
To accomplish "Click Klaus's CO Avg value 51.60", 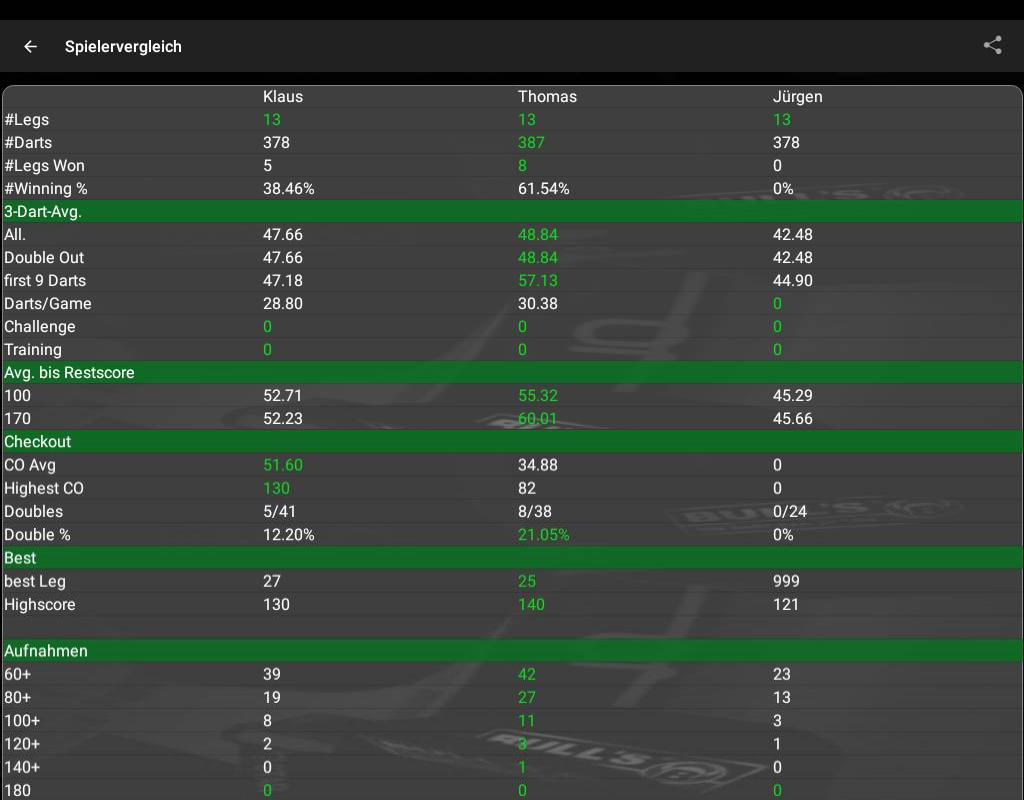I will [283, 465].
